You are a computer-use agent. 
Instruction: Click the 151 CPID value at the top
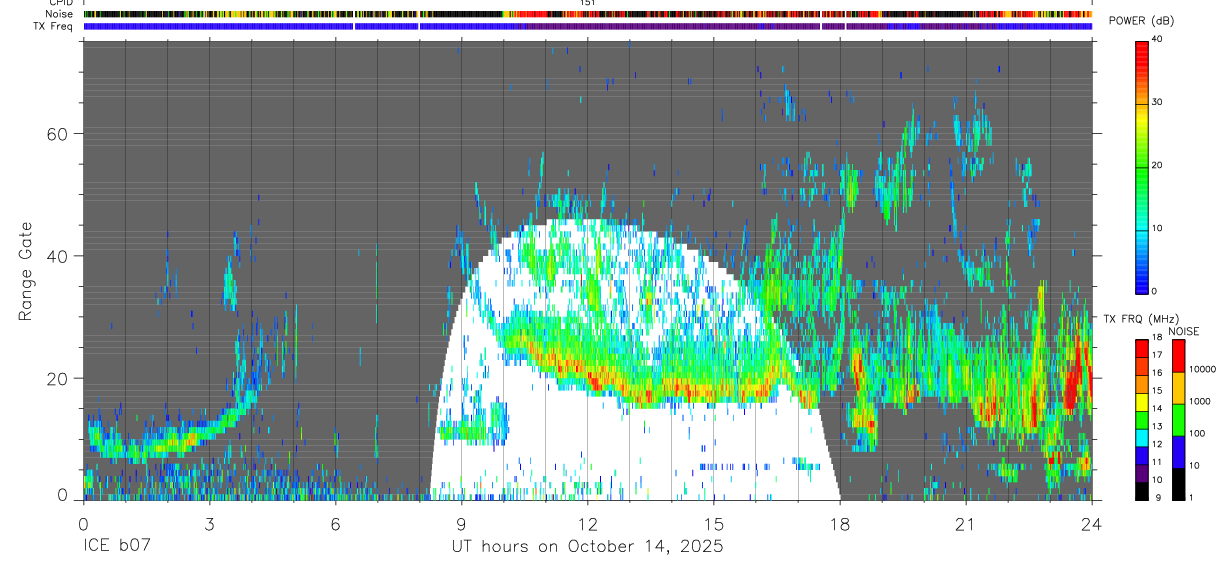tap(588, 3)
